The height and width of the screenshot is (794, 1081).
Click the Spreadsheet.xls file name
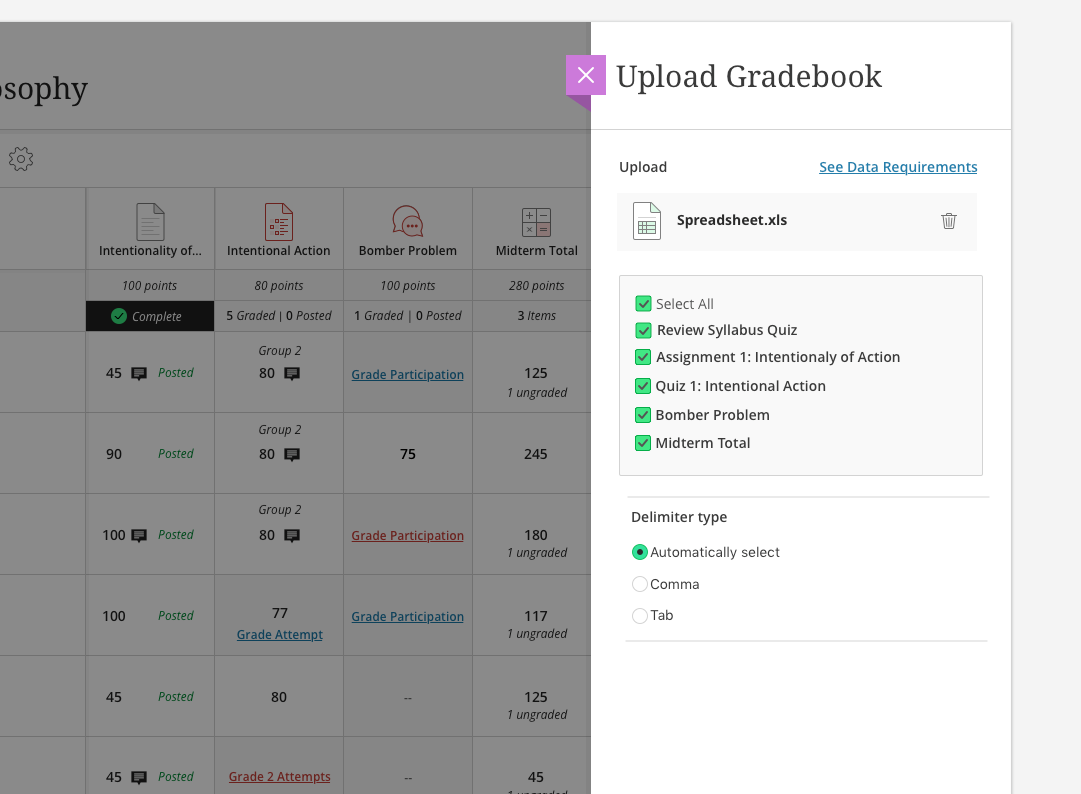pyautogui.click(x=731, y=220)
